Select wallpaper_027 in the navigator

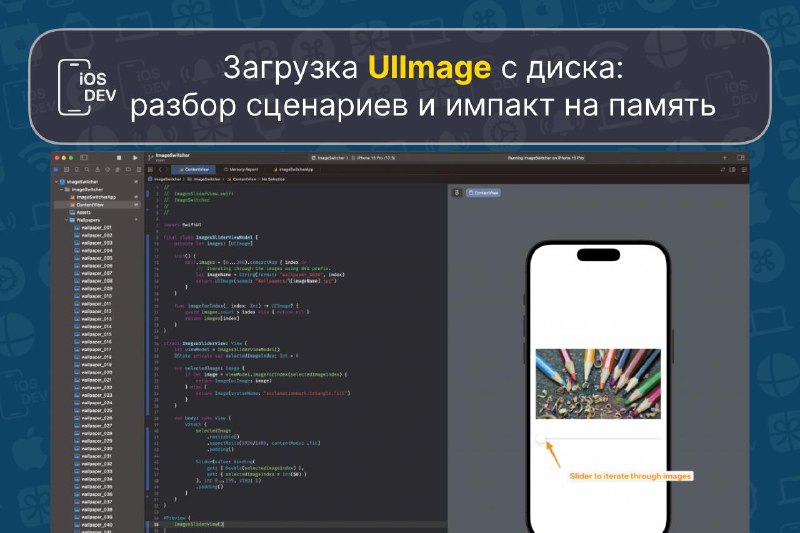pyautogui.click(x=97, y=425)
